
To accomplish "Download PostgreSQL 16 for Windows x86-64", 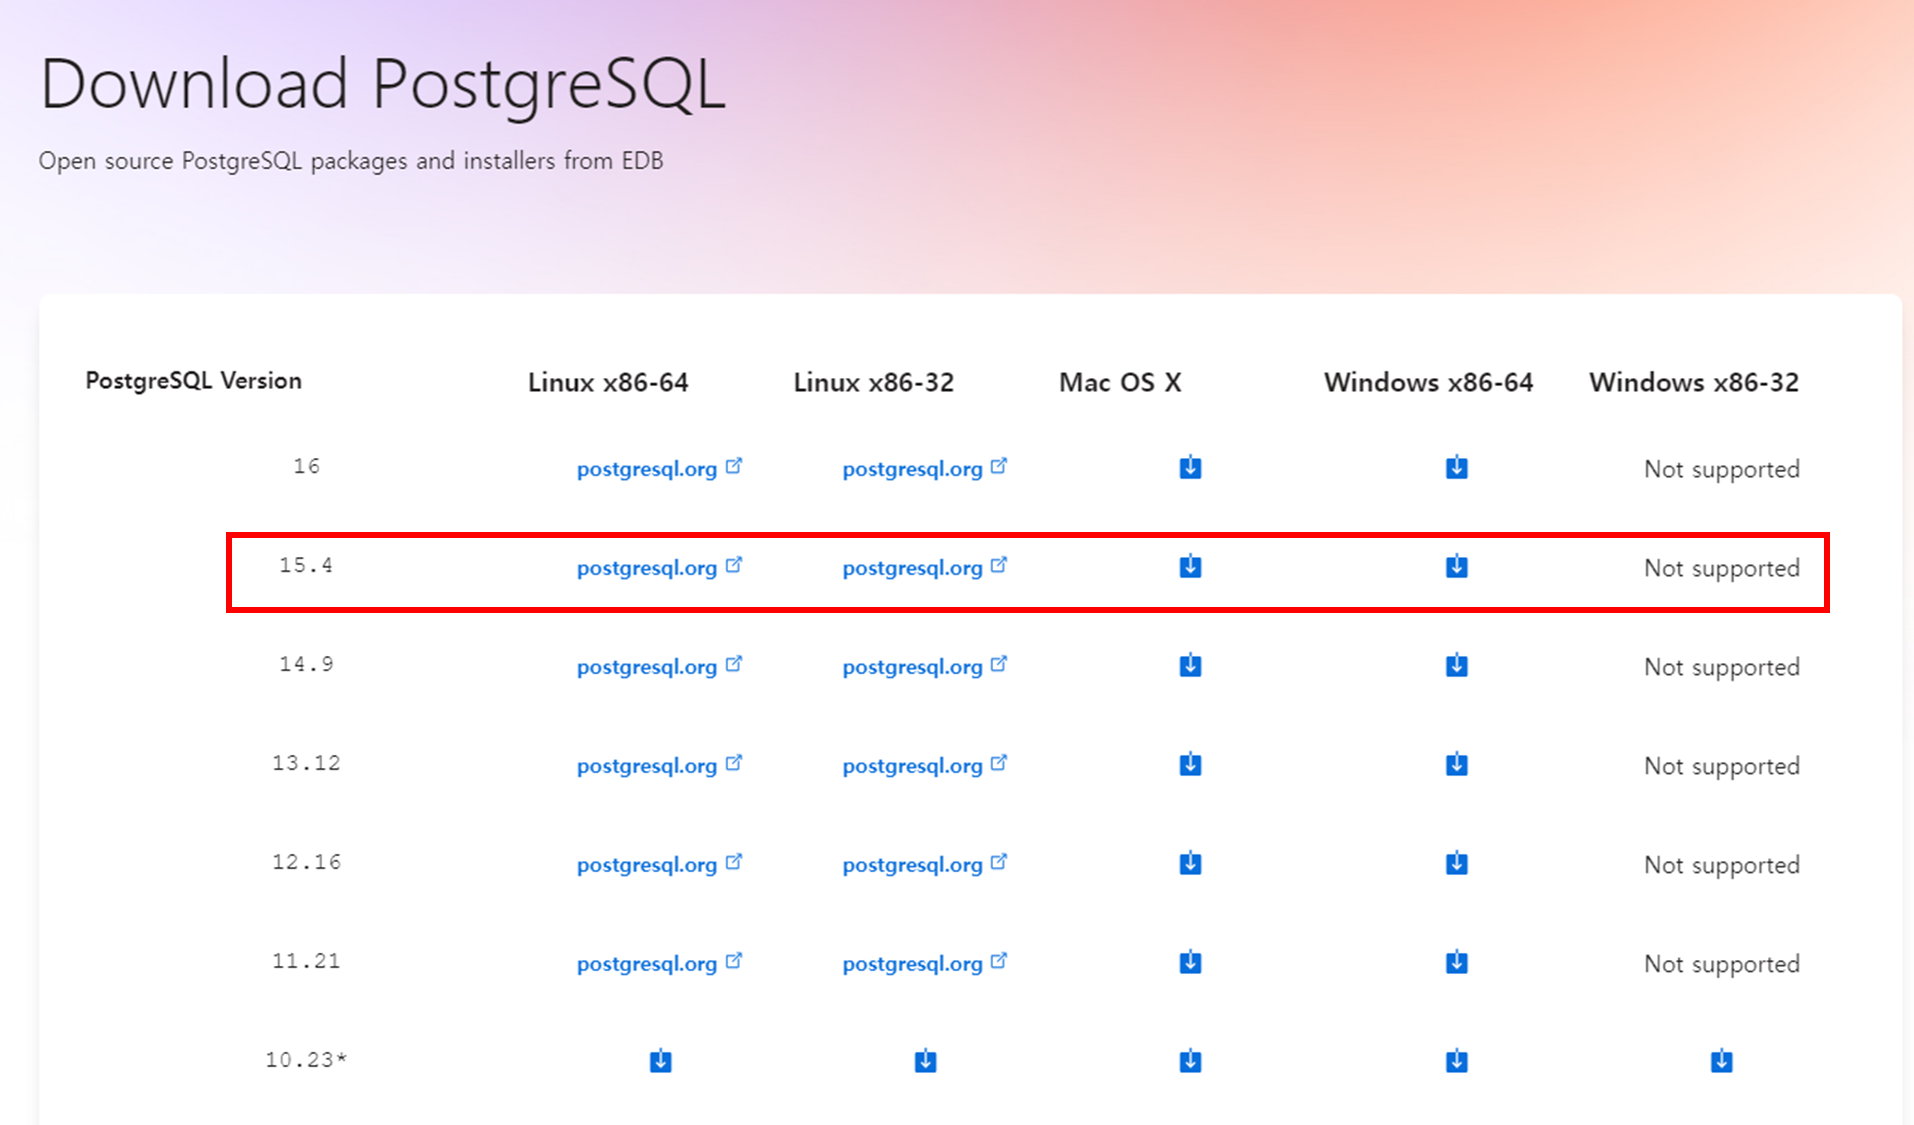I will point(1456,467).
